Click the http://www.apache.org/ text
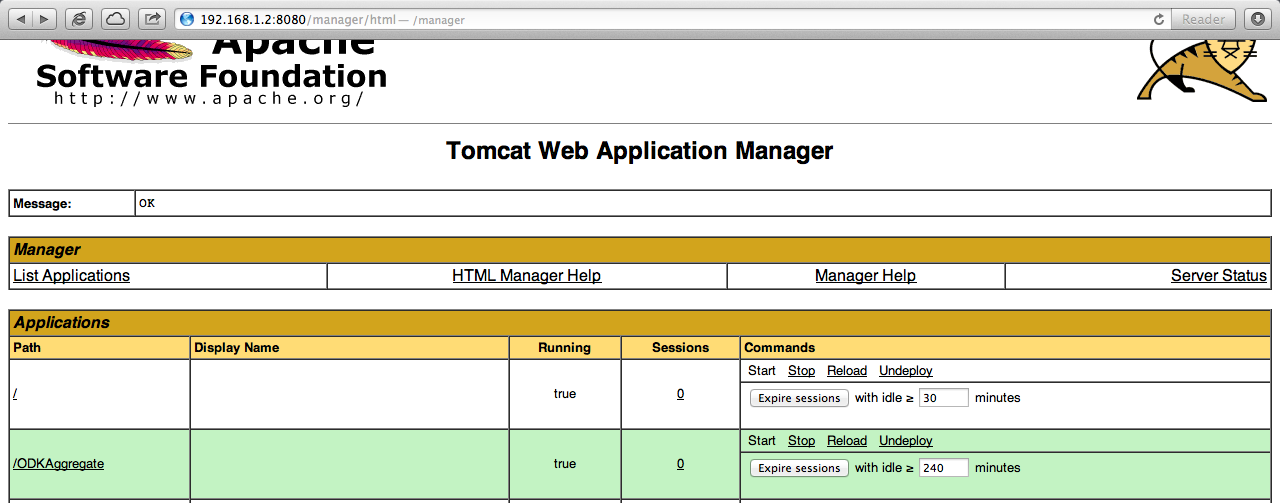 [209, 99]
